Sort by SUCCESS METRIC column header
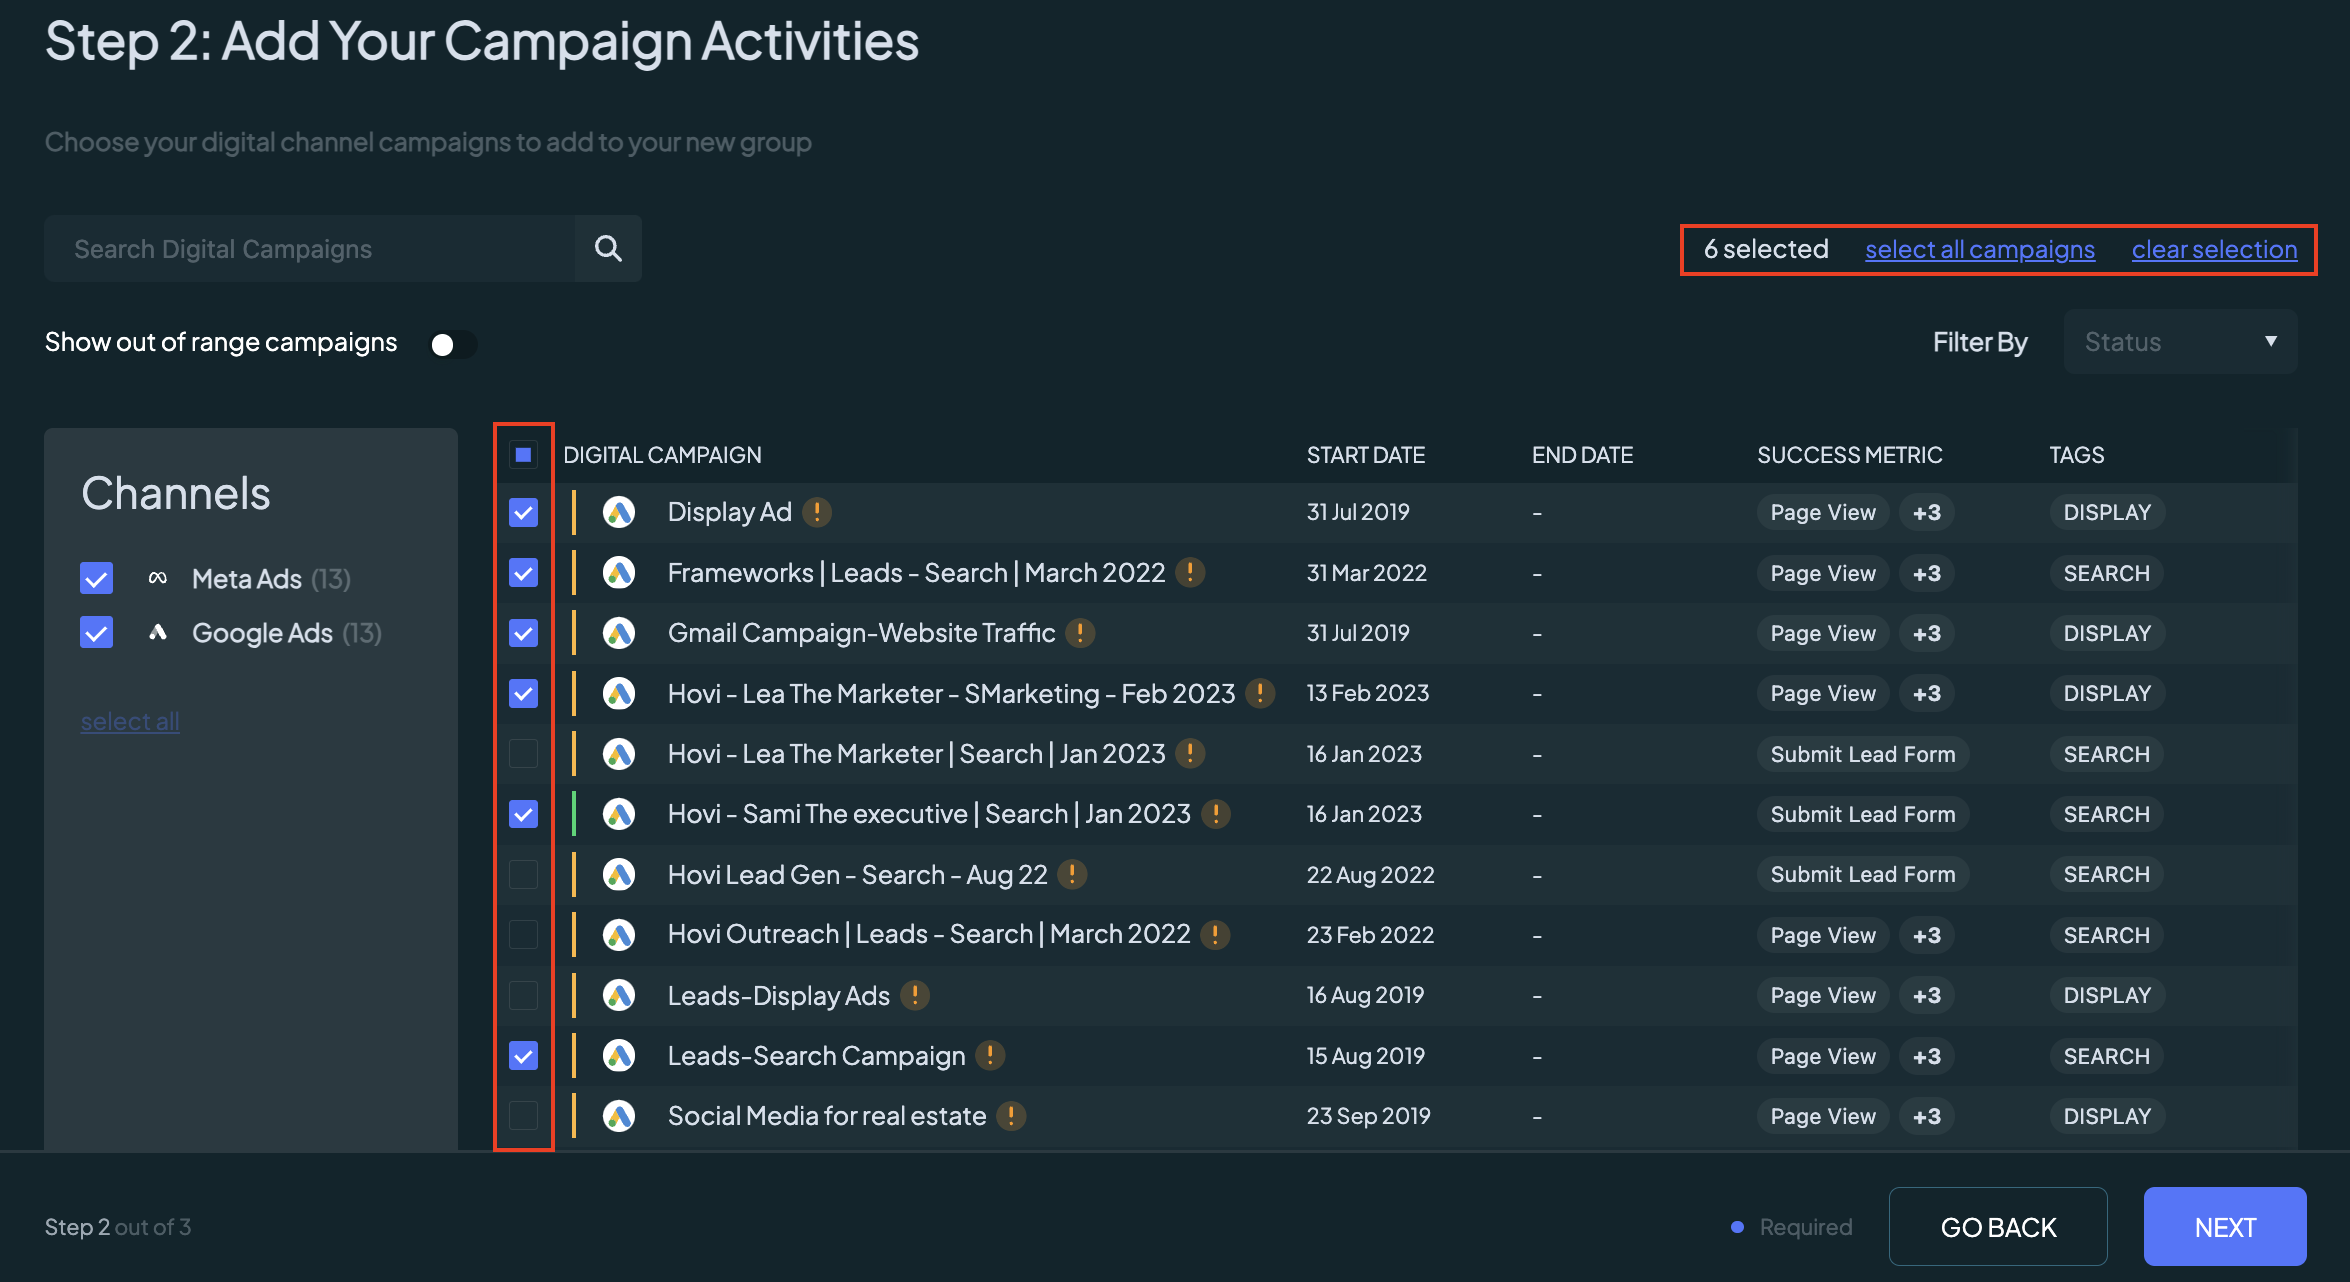The width and height of the screenshot is (2350, 1282). (1849, 455)
